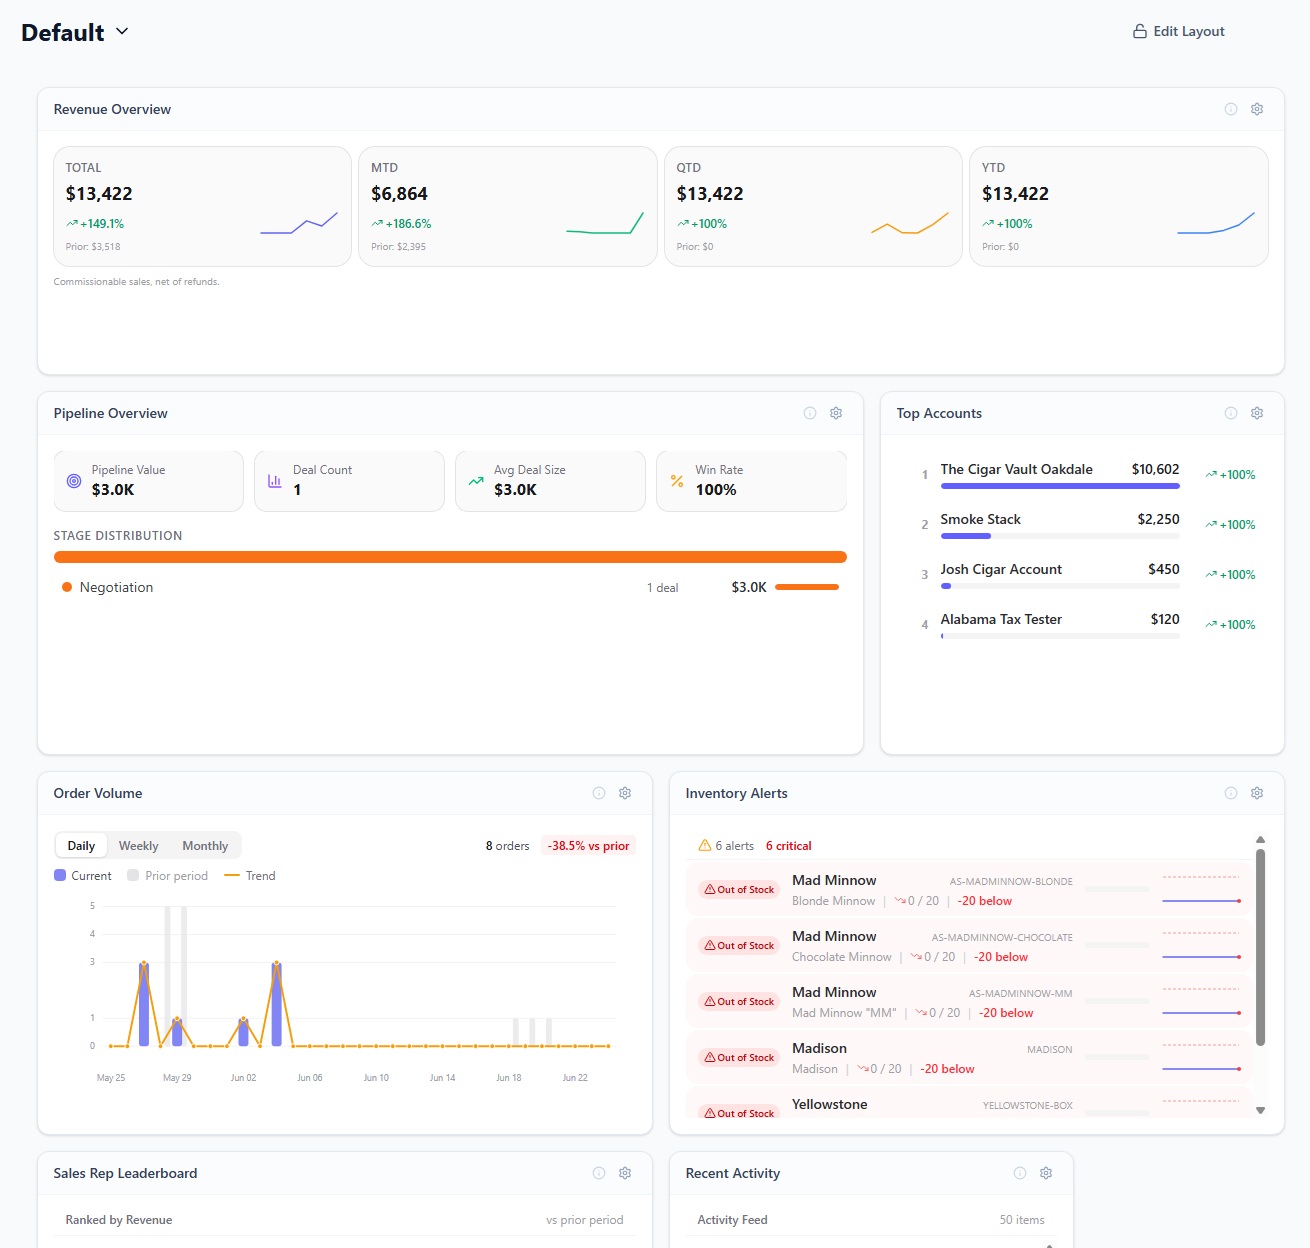Toggle the Prior period legend item
The width and height of the screenshot is (1310, 1248).
tap(168, 876)
